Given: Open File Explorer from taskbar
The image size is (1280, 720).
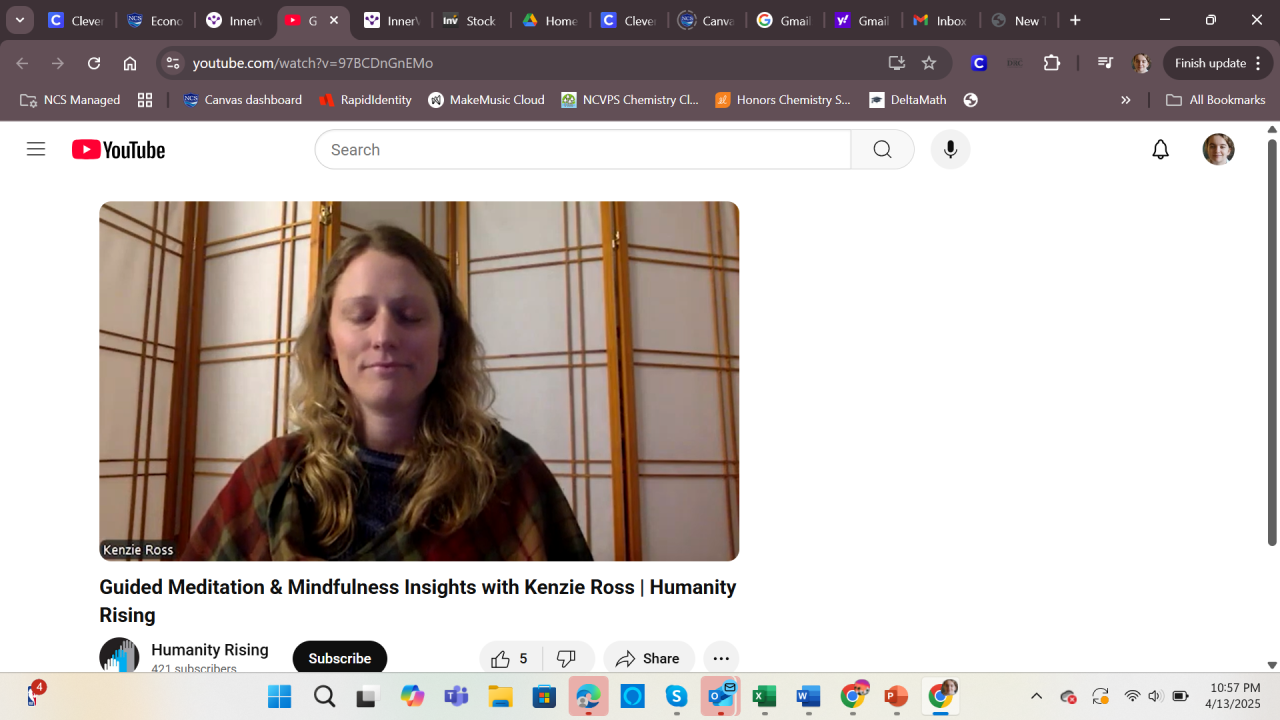Looking at the screenshot, I should [500, 696].
